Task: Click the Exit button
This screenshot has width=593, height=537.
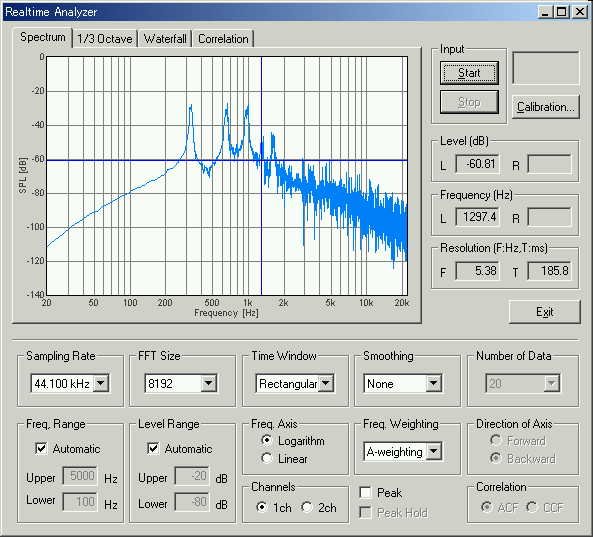Action: [545, 312]
